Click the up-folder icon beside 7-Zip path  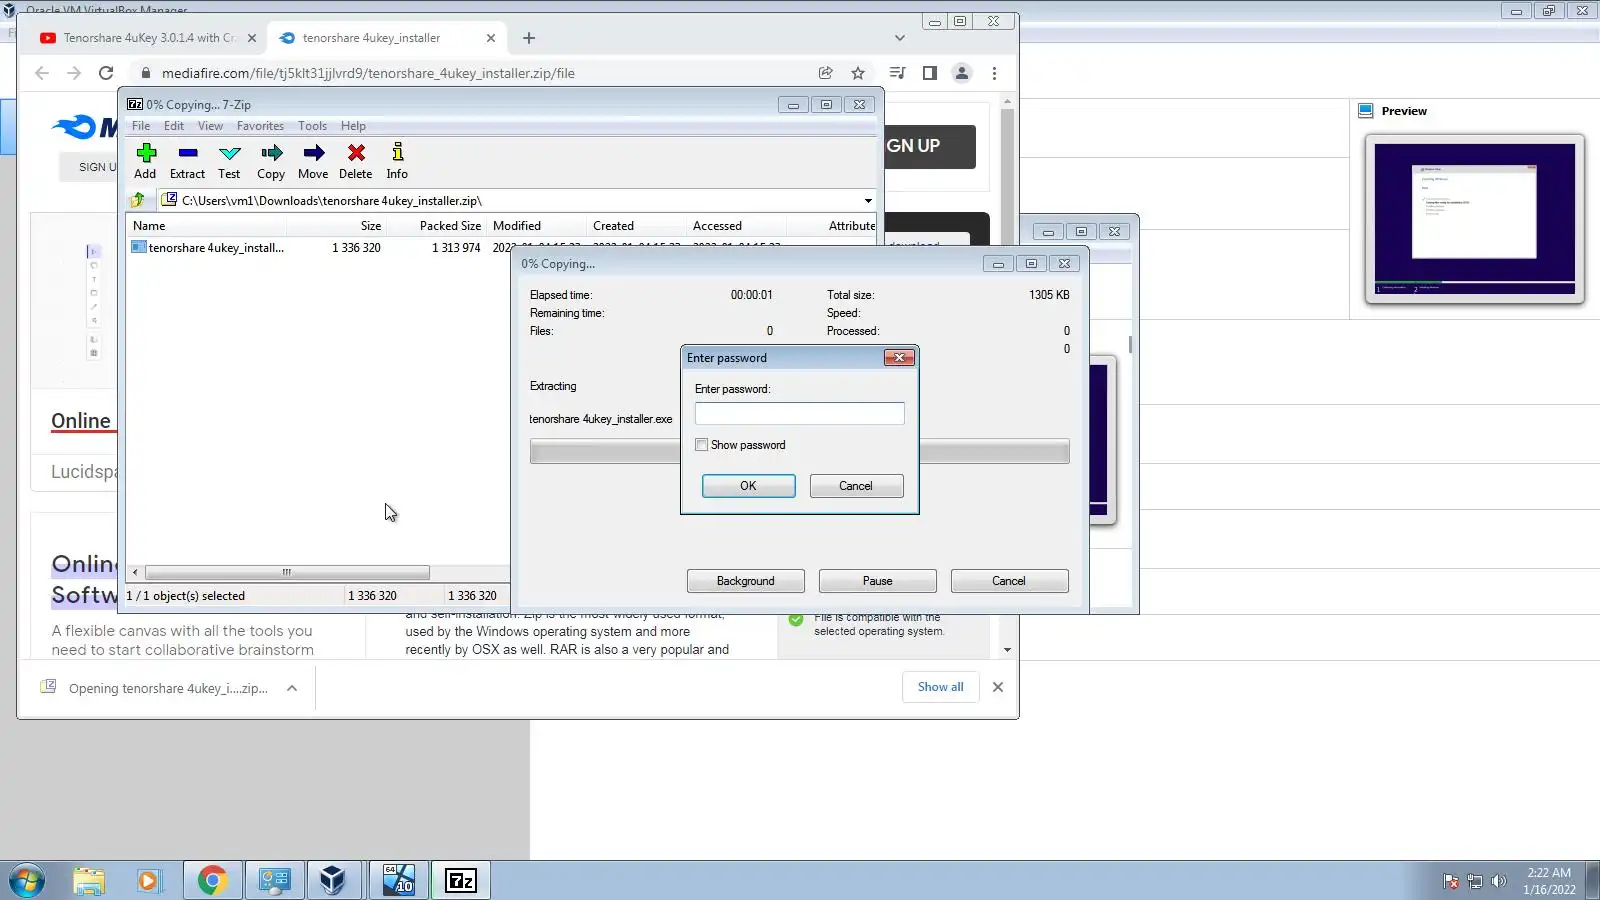(x=138, y=200)
